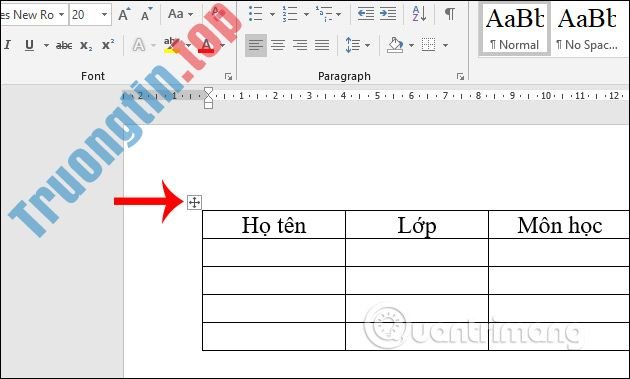Align text right
Viewport: 630px width, 379px height.
tap(300, 45)
